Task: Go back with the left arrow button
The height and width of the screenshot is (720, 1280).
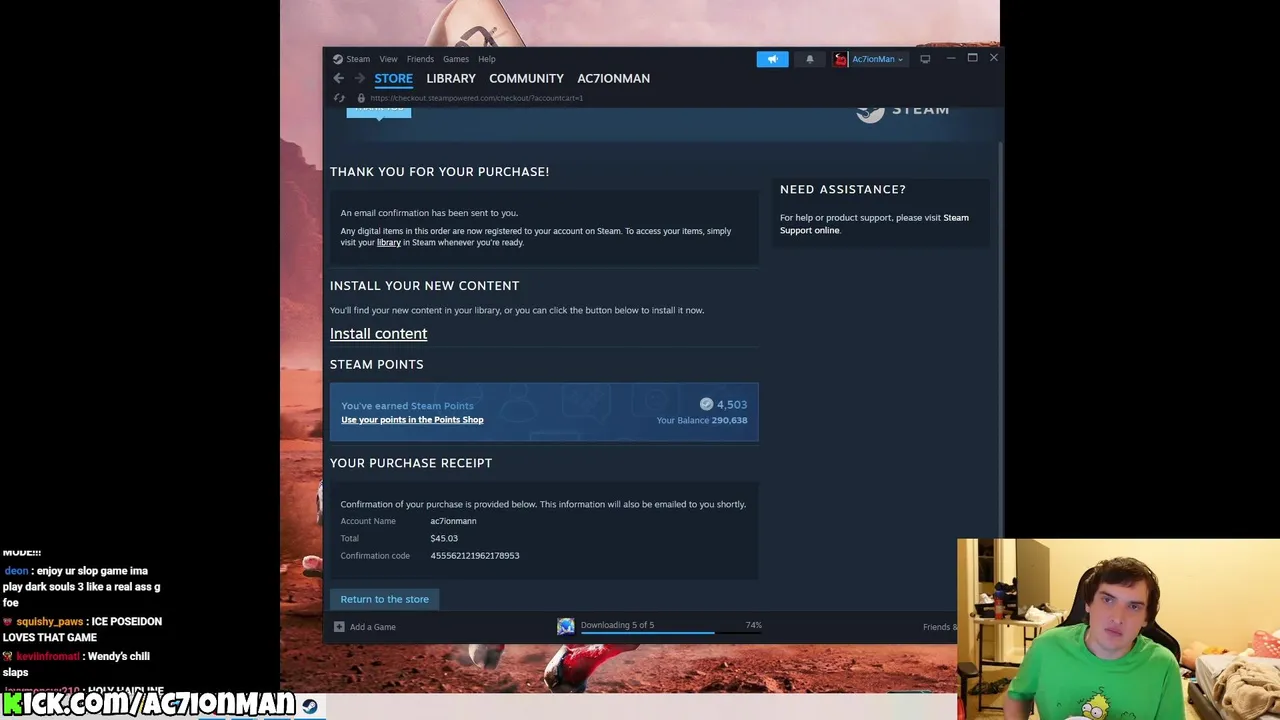Action: 339,78
